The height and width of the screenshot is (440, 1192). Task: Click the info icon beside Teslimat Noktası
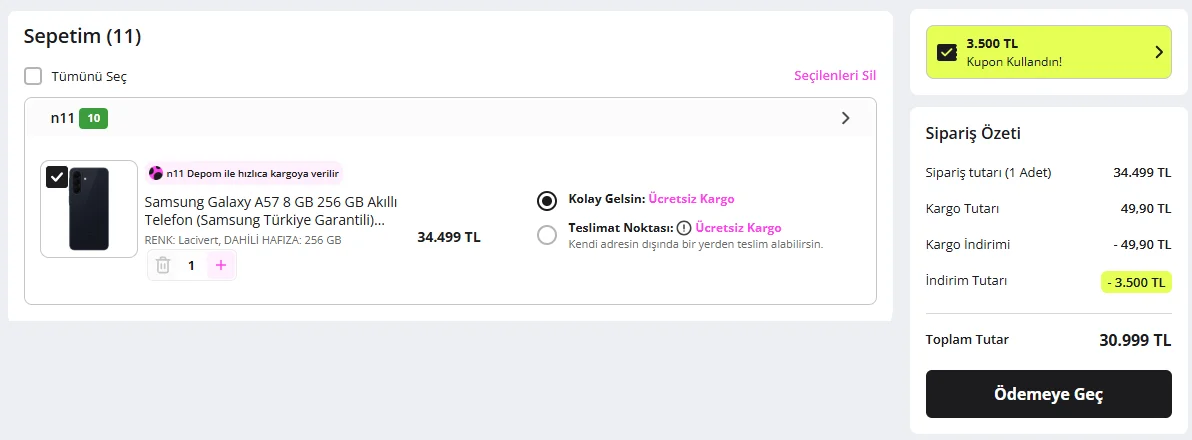tap(684, 228)
